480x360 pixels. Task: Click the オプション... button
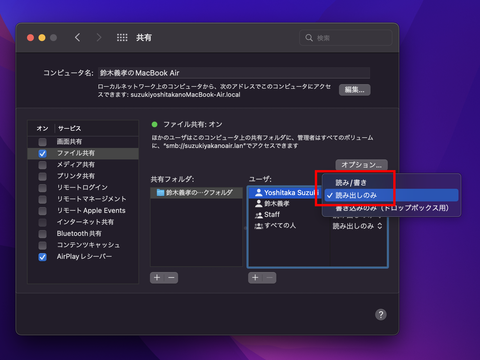tap(361, 165)
